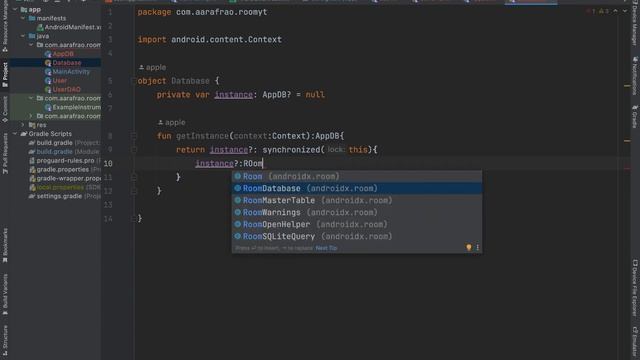
Task: Click the class icon beside RoomDatabase
Action: [x=238, y=188]
